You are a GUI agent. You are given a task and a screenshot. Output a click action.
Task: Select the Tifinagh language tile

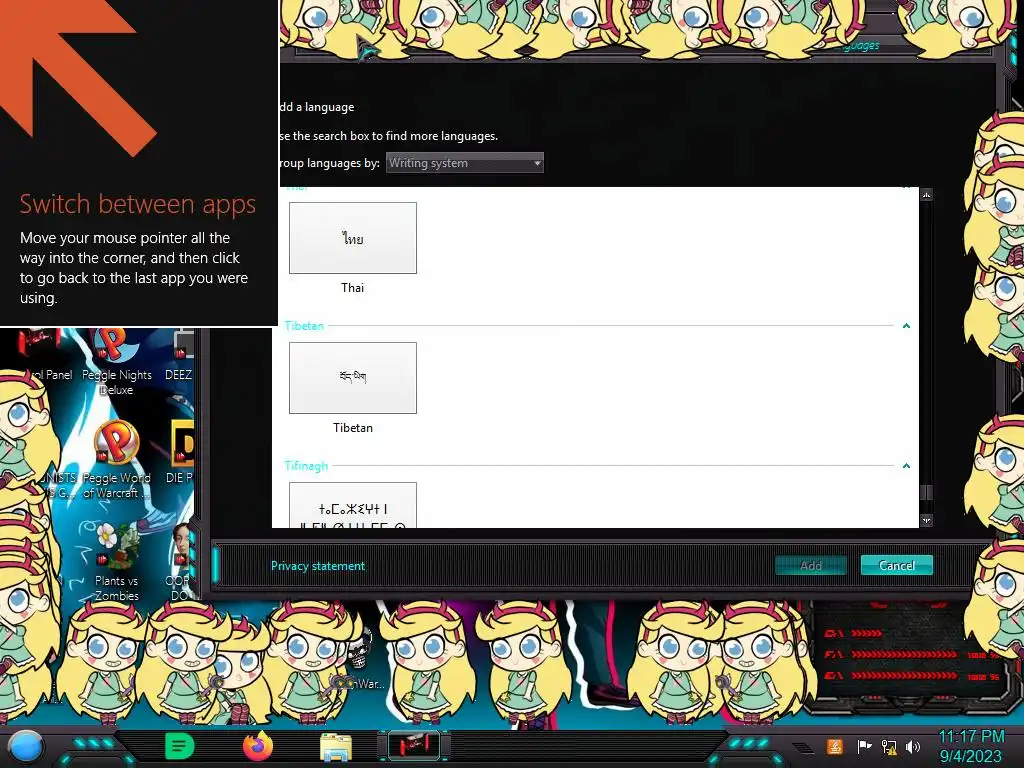click(353, 505)
